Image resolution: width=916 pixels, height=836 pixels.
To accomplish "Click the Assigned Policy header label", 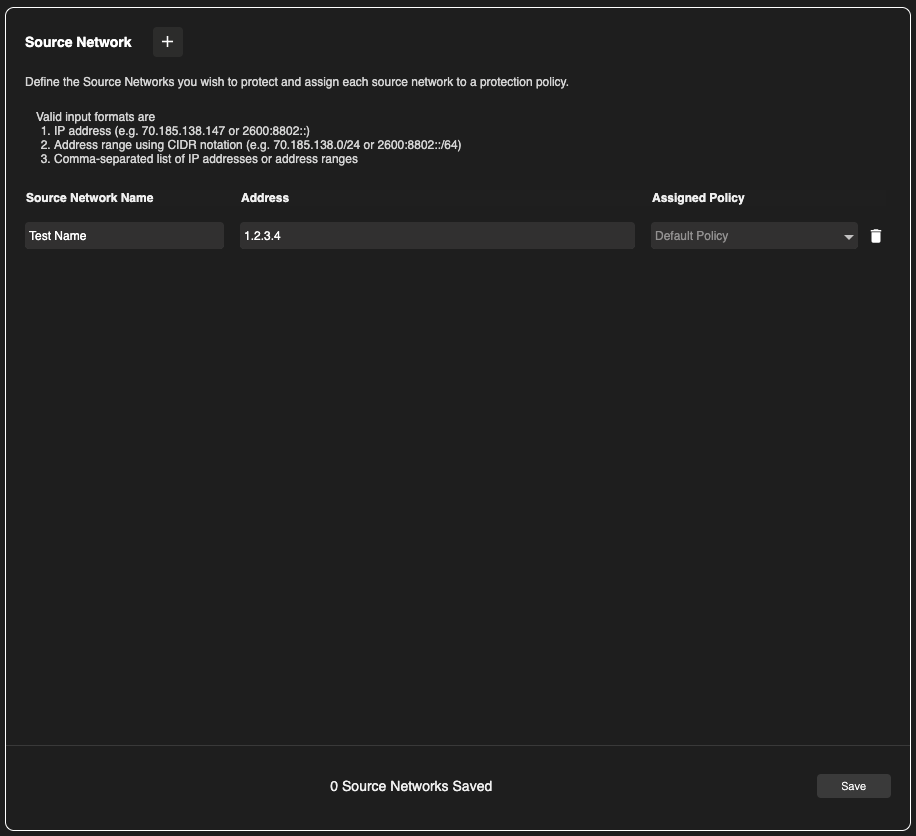I will click(698, 198).
